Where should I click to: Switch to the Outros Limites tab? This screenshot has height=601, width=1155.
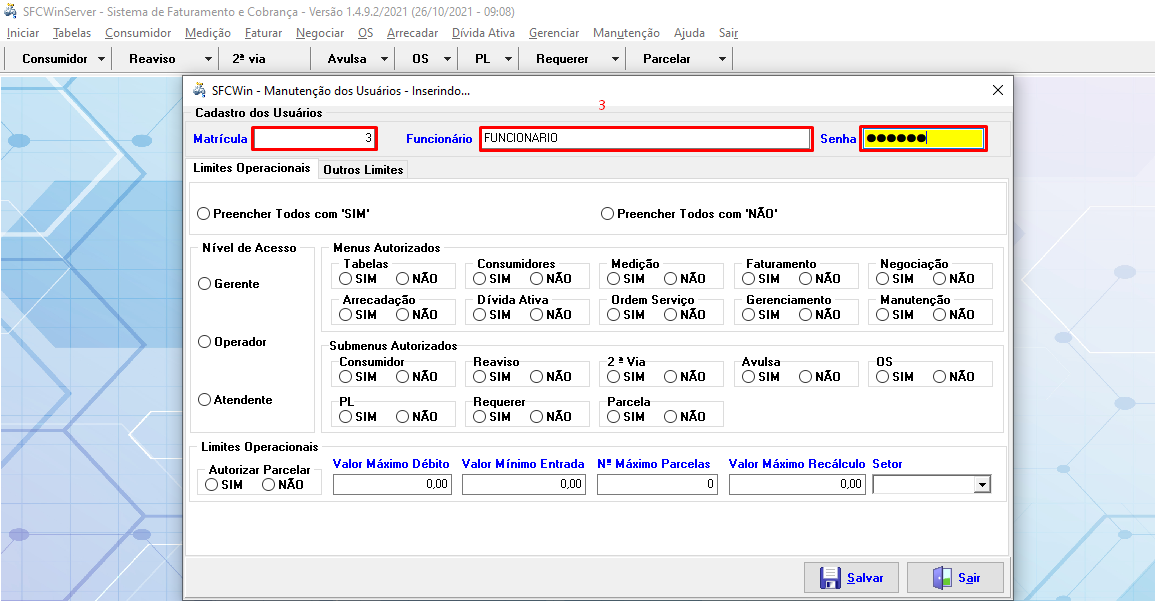point(363,170)
